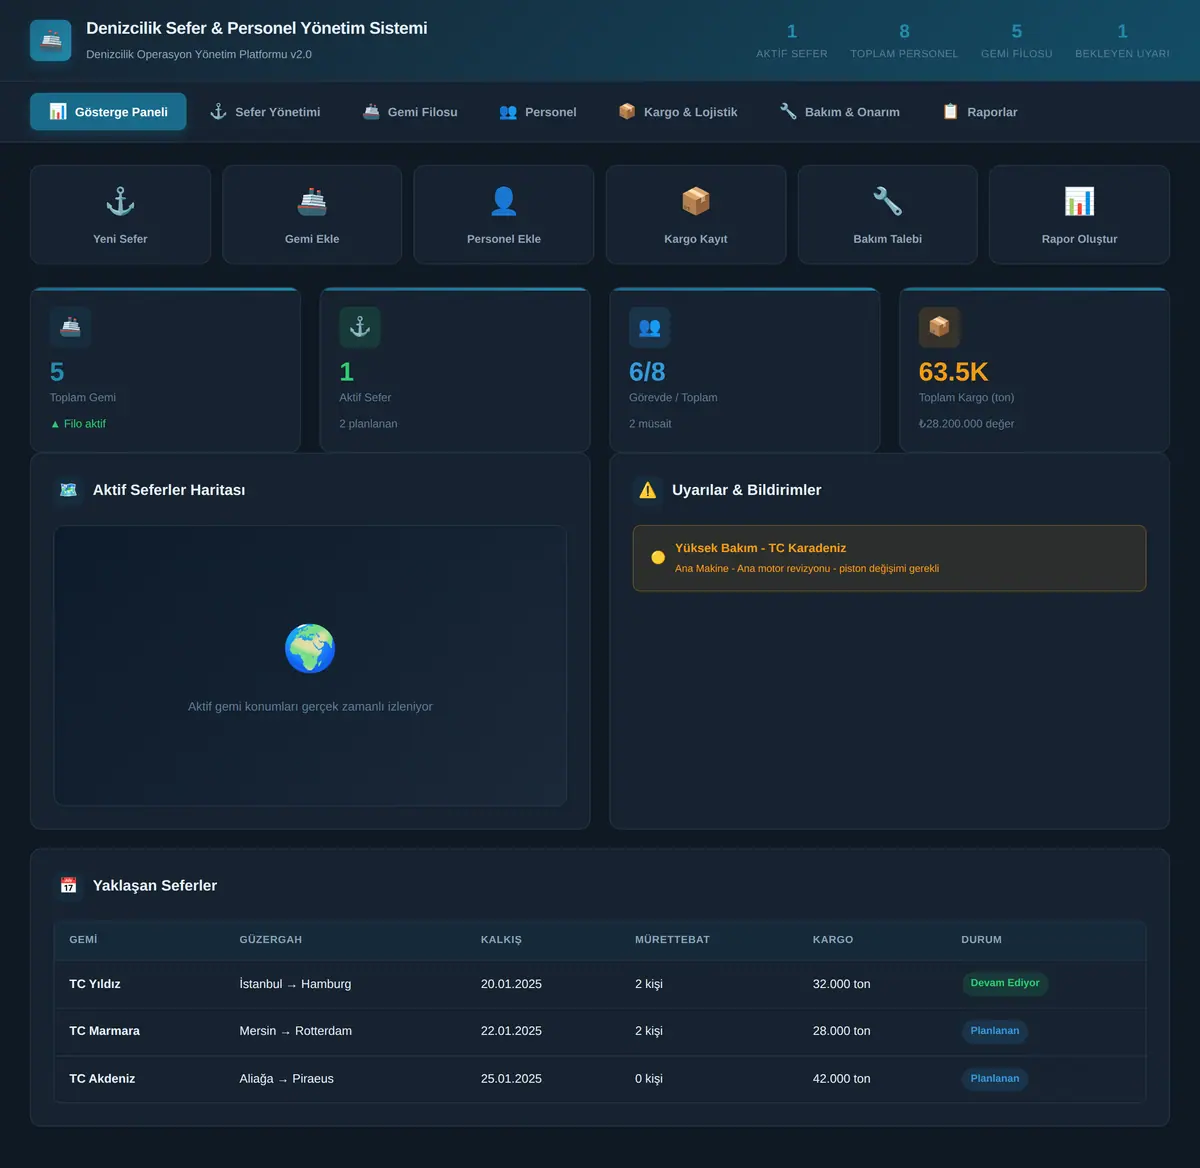1200x1168 pixels.
Task: Click the package icon above Kargo Kayıt
Action: (696, 202)
